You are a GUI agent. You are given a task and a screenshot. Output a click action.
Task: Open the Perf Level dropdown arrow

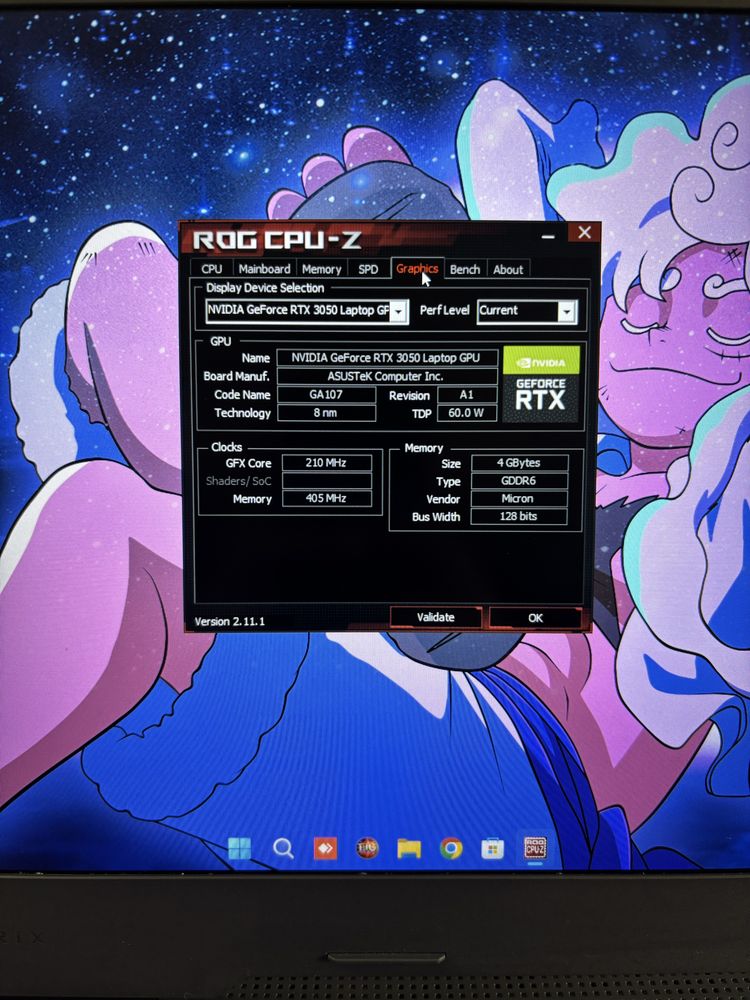(566, 311)
